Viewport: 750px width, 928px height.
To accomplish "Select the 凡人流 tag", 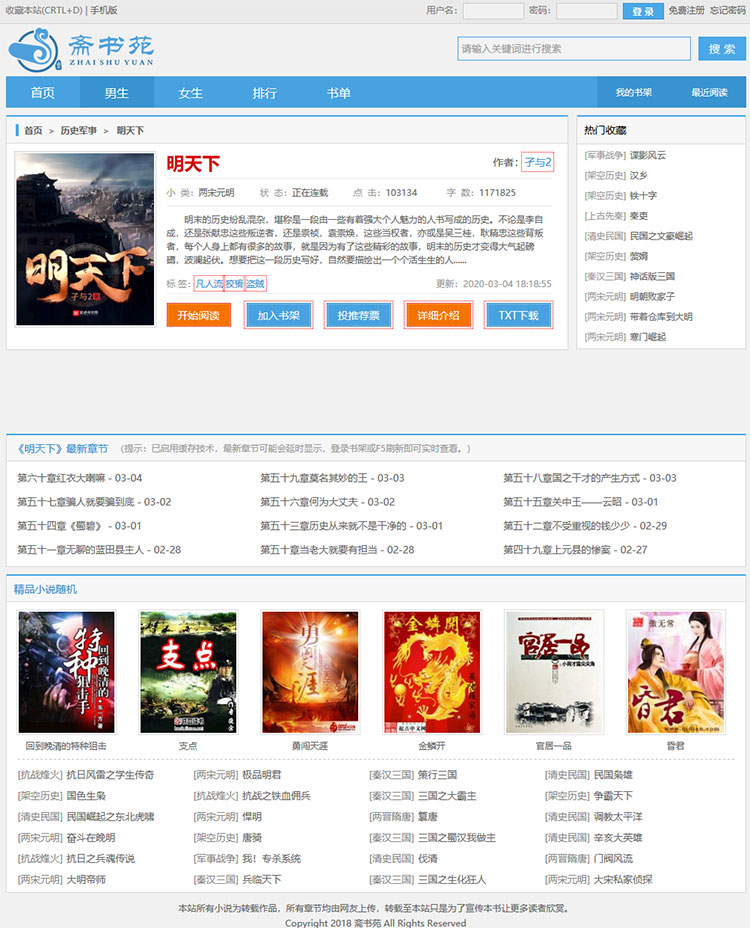I will [x=209, y=283].
